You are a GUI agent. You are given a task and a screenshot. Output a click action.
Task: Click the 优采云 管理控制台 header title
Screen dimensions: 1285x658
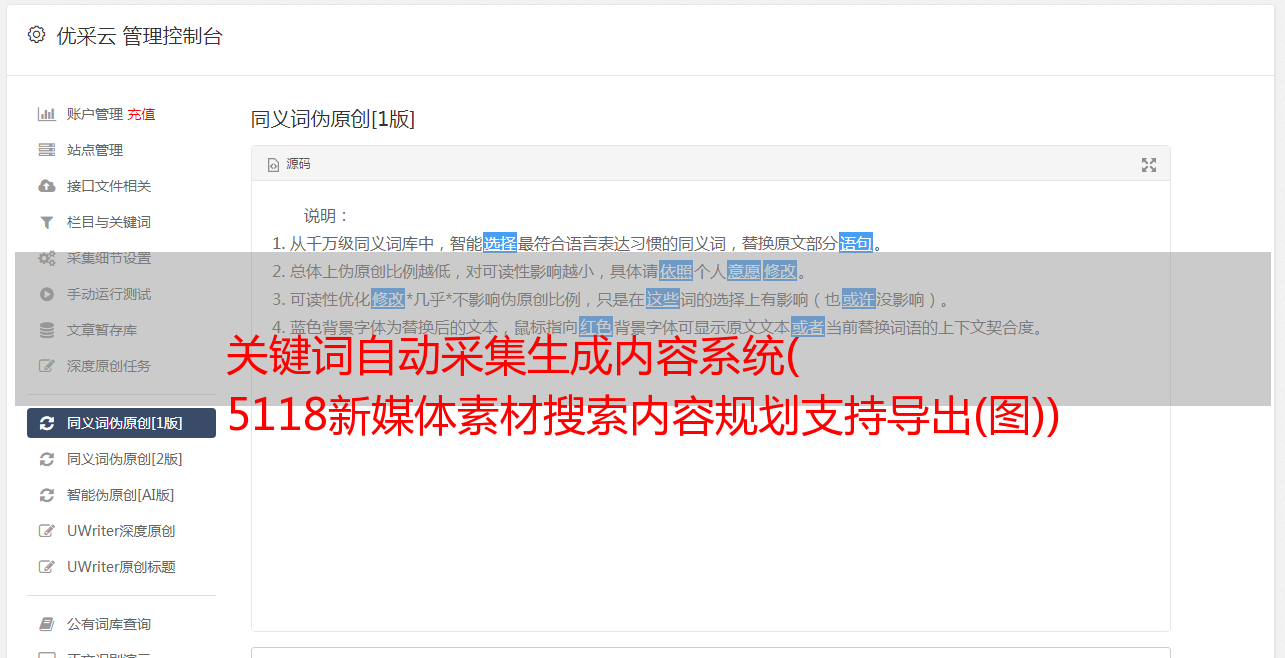(139, 36)
